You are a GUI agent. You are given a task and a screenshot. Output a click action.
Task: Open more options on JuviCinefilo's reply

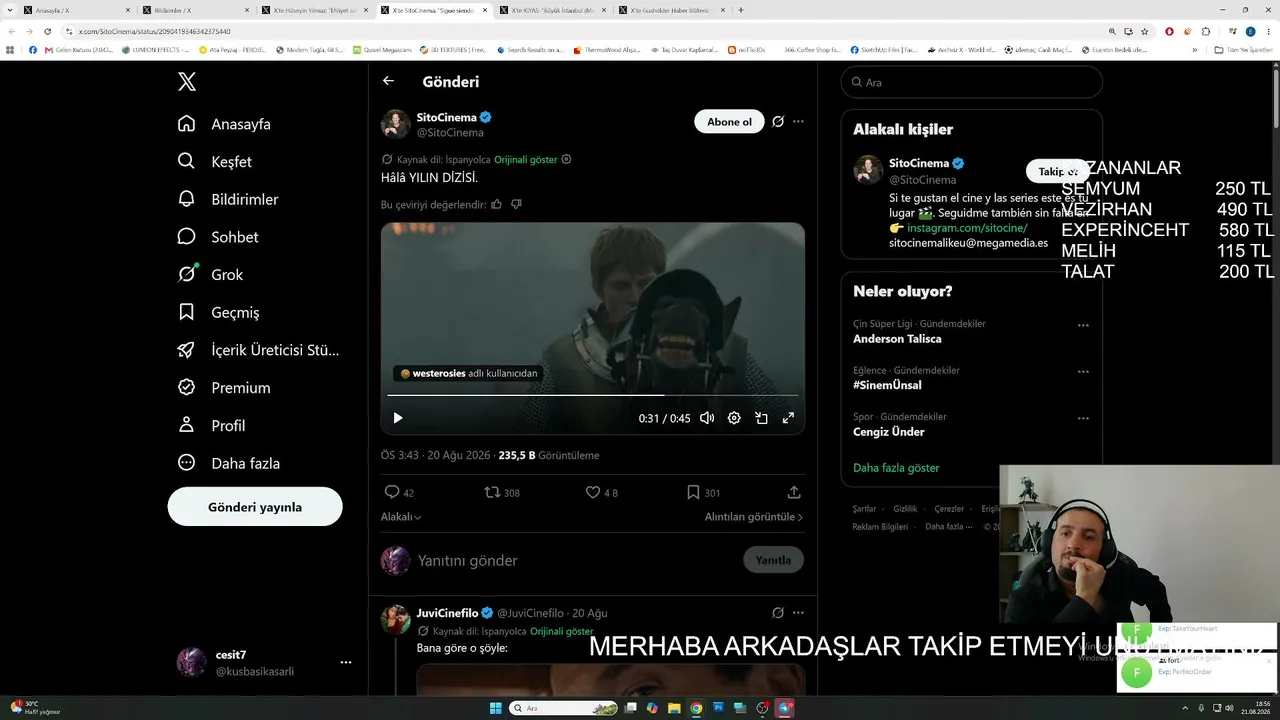[798, 613]
